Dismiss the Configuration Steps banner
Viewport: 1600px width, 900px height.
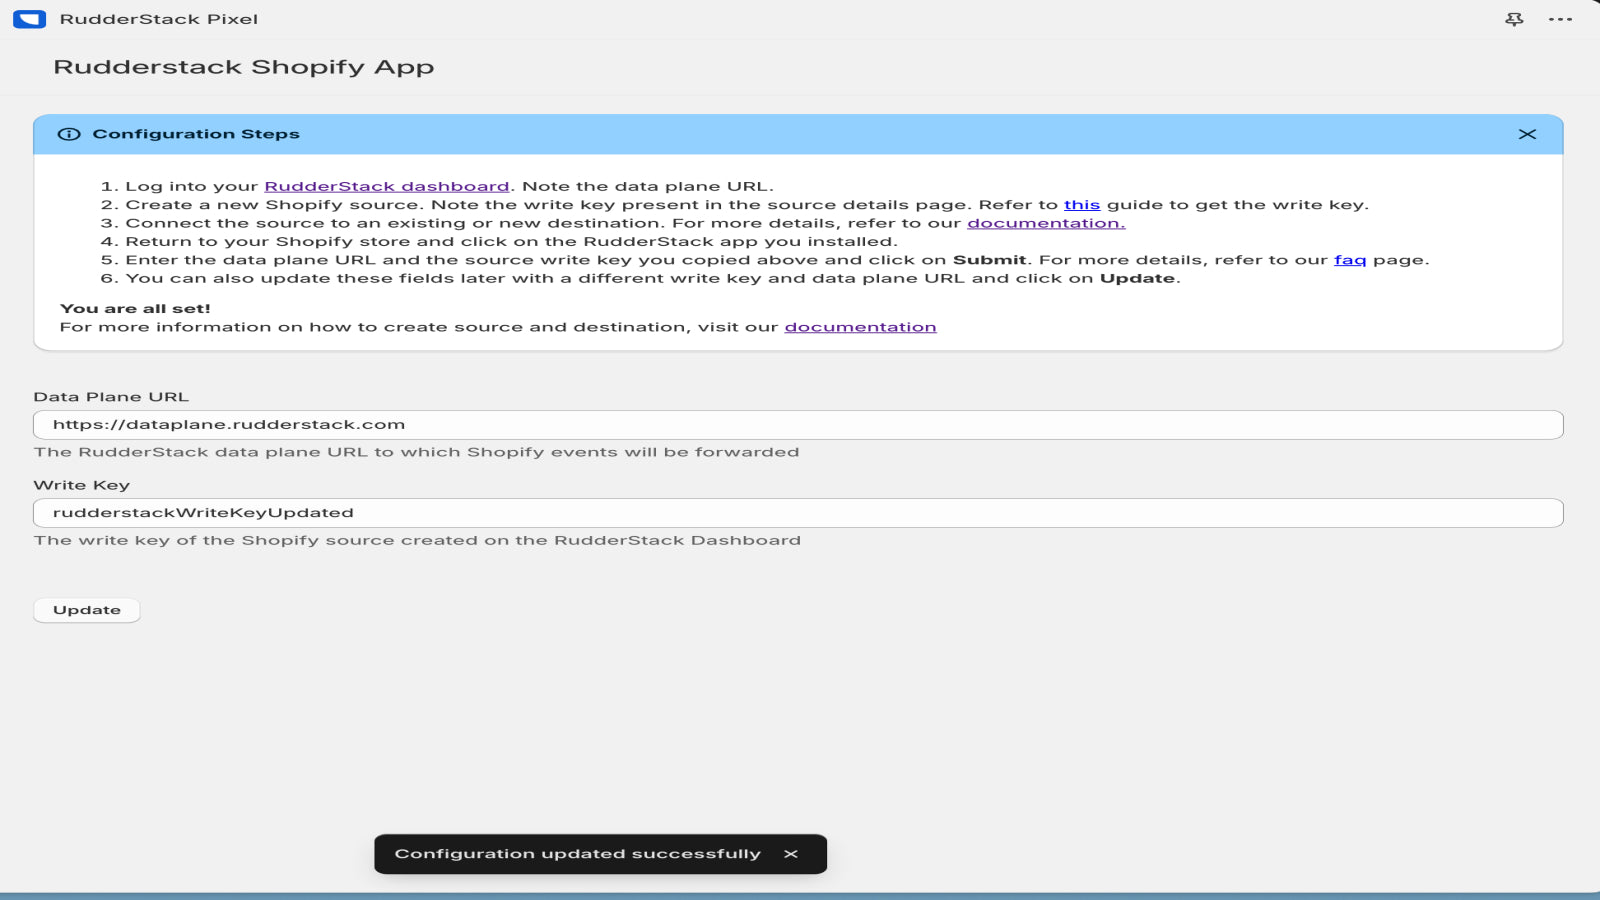pyautogui.click(x=1527, y=133)
